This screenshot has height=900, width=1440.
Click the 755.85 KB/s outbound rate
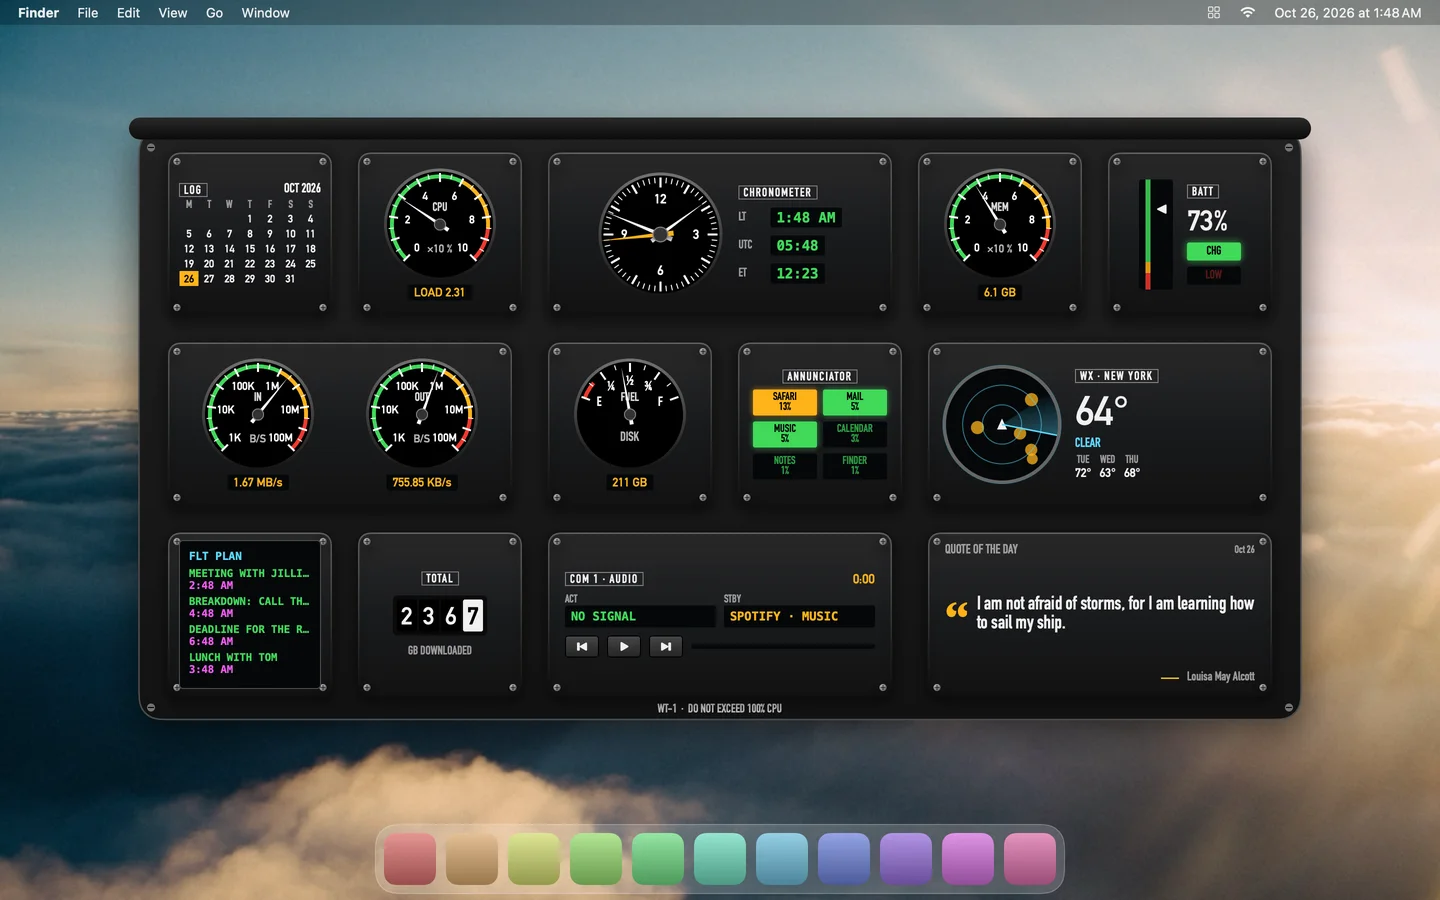point(422,482)
